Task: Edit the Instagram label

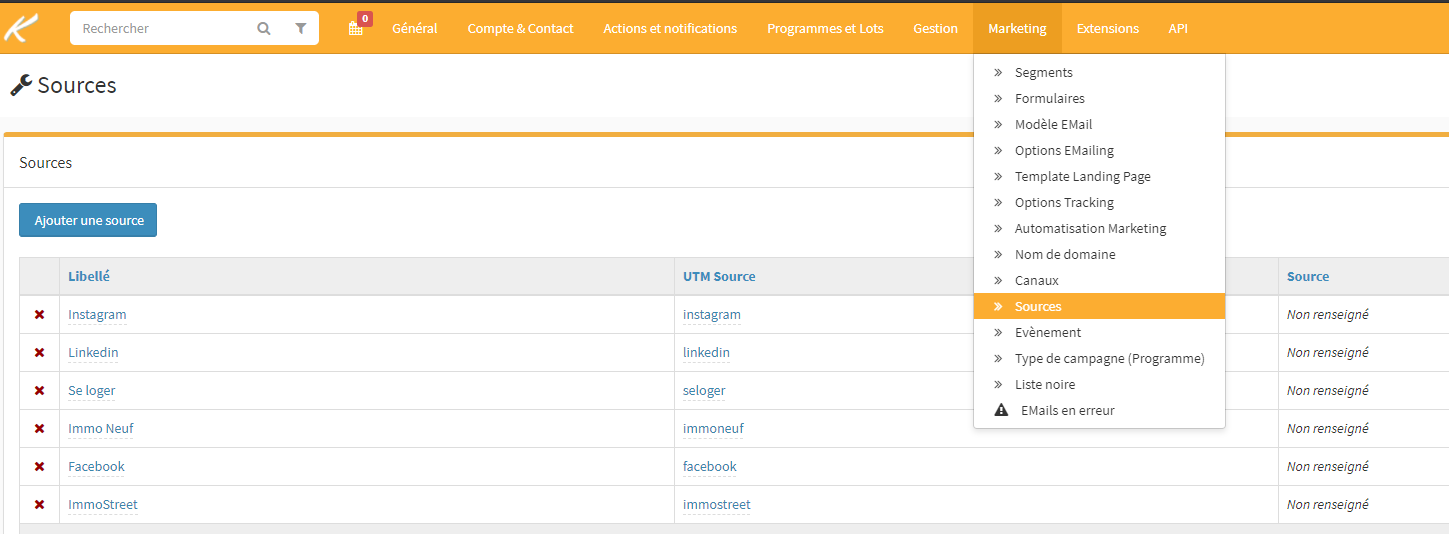Action: click(x=97, y=315)
